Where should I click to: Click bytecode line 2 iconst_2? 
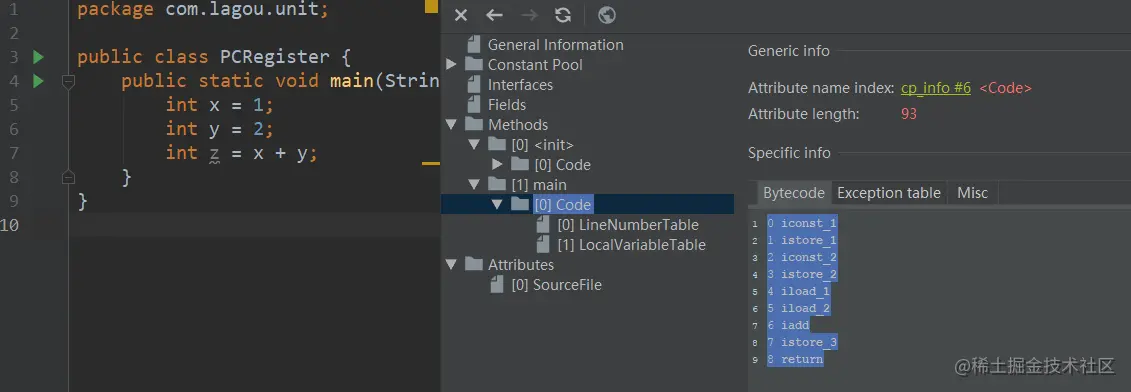802,257
